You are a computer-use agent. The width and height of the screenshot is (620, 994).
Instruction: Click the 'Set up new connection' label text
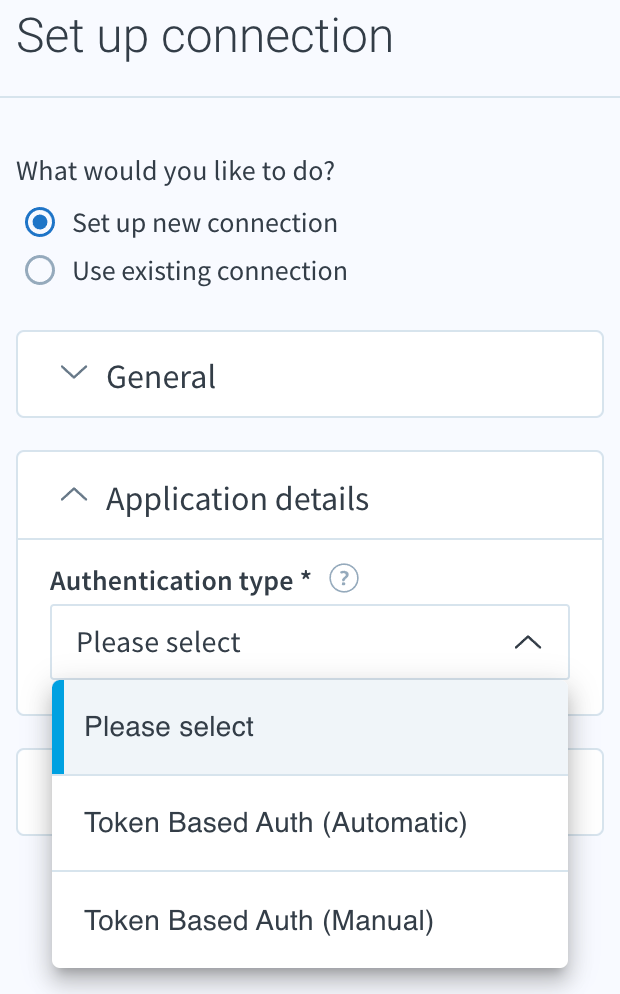point(205,224)
